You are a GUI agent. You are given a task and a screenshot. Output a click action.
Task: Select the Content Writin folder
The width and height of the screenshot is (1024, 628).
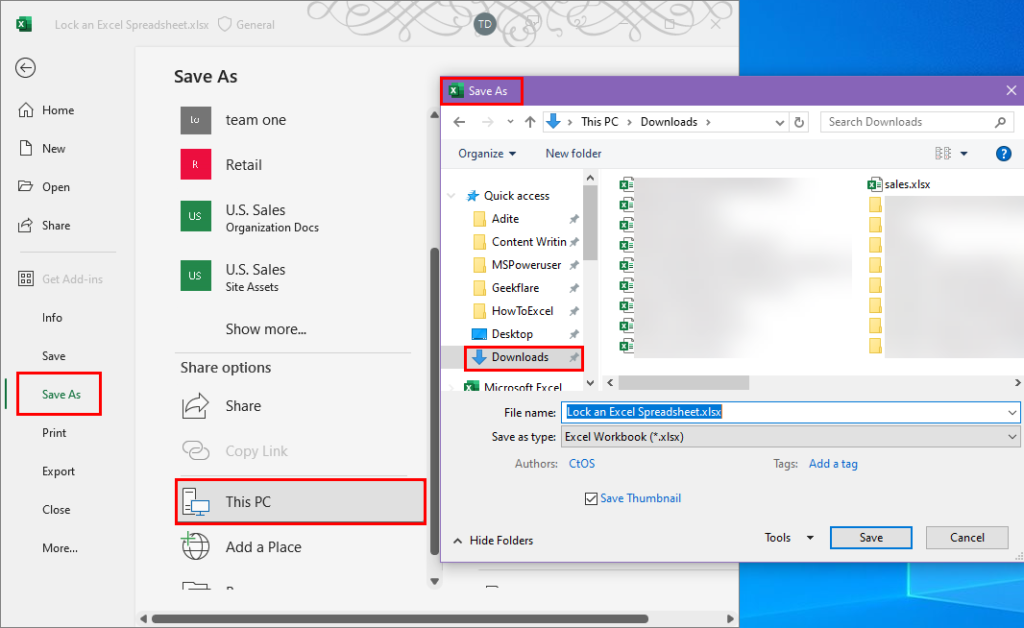pos(529,242)
